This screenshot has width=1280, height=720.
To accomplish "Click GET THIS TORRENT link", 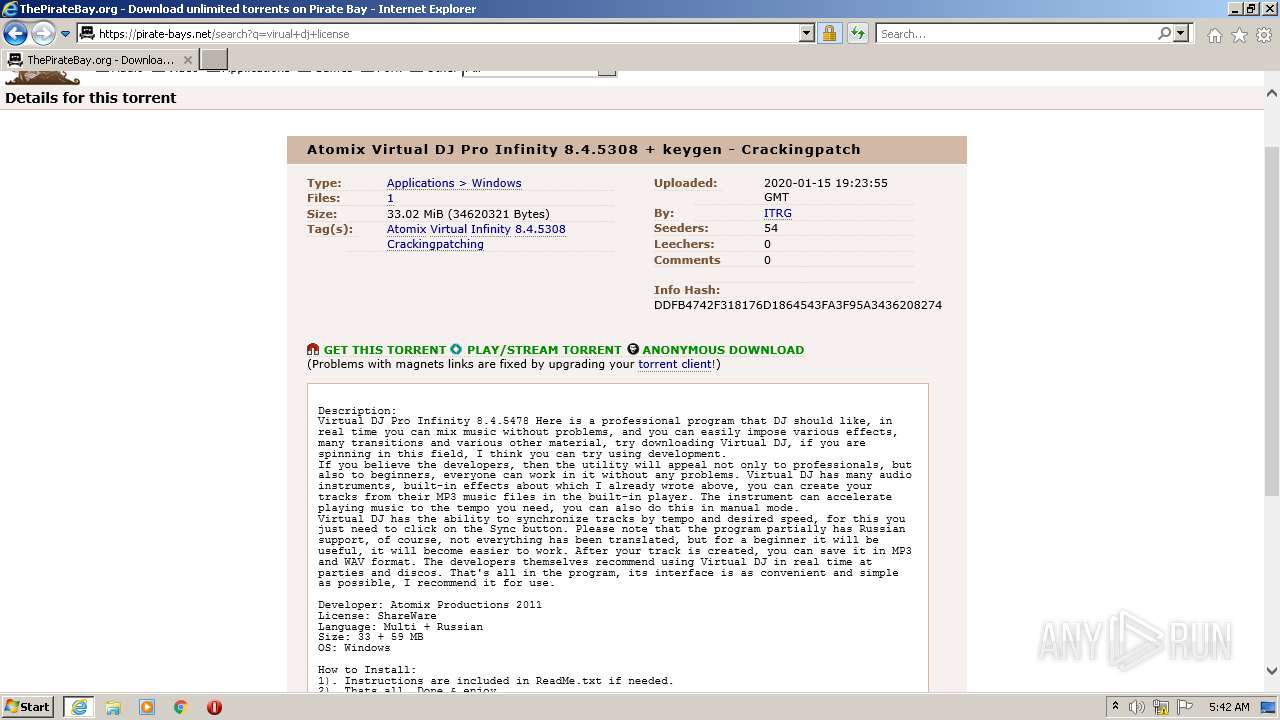I will [385, 350].
